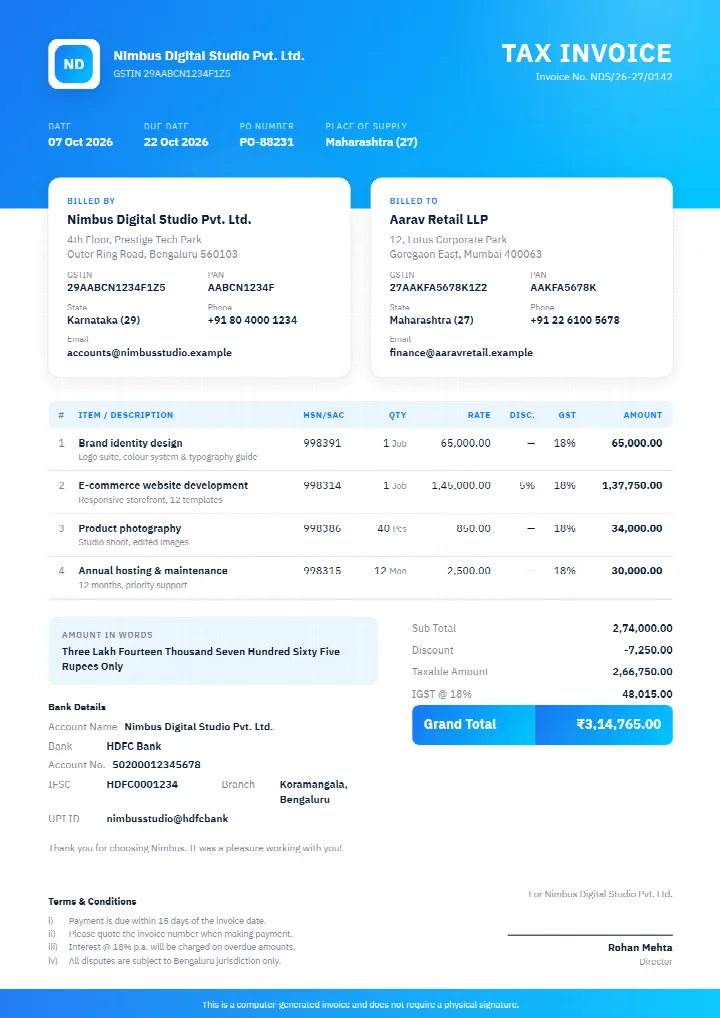The width and height of the screenshot is (720, 1018).
Task: Click Taxable Amount 2,66,750.00
Action: pos(643,671)
